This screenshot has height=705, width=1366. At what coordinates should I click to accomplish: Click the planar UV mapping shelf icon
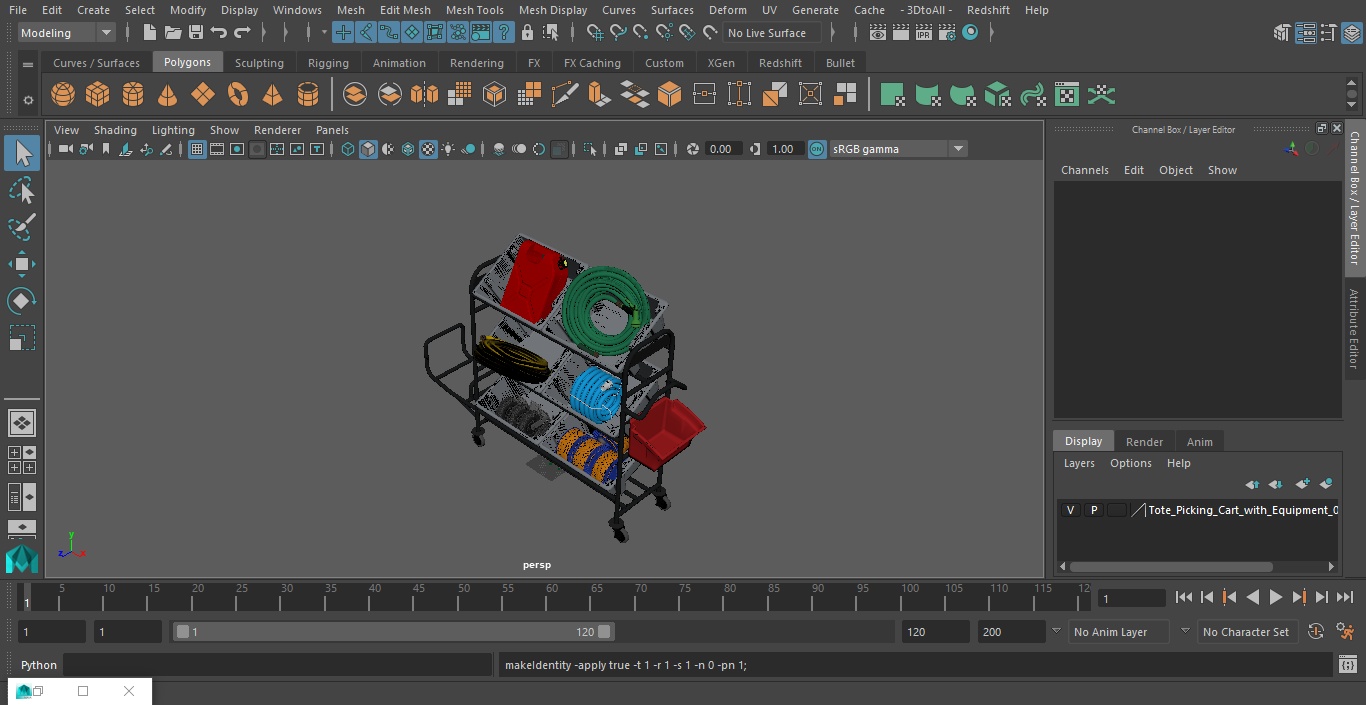click(893, 95)
